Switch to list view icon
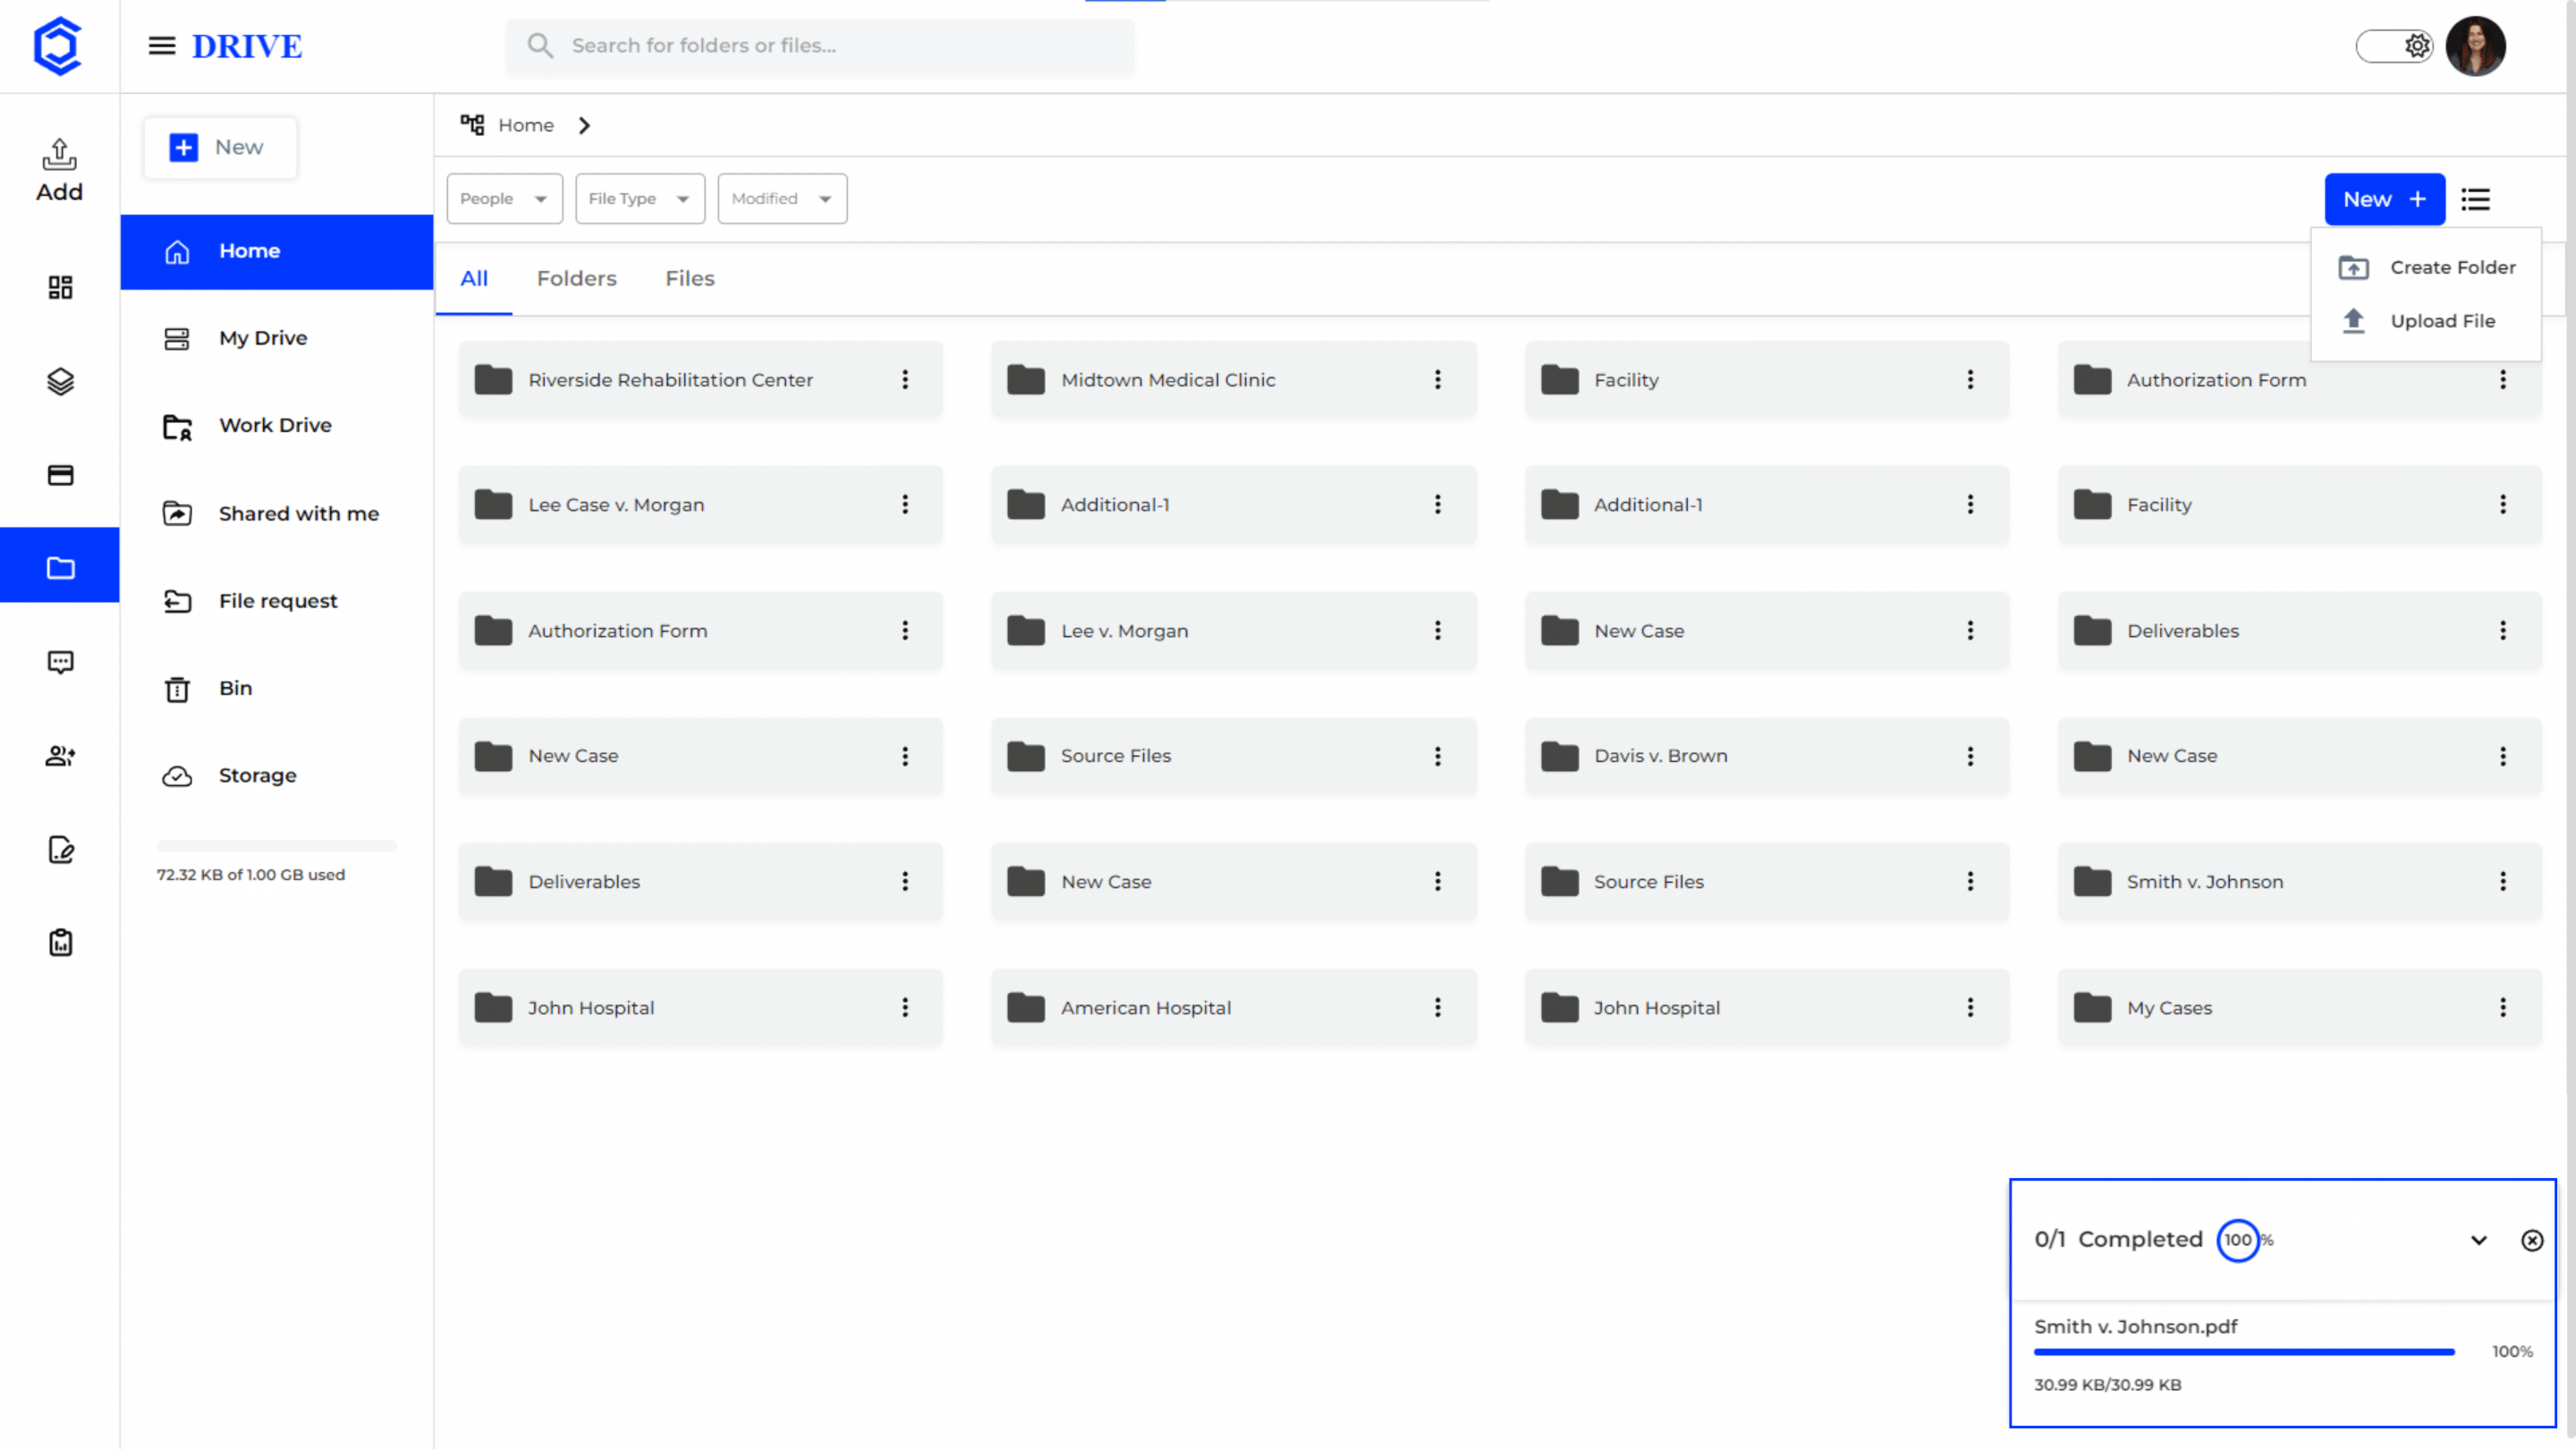 tap(2475, 199)
